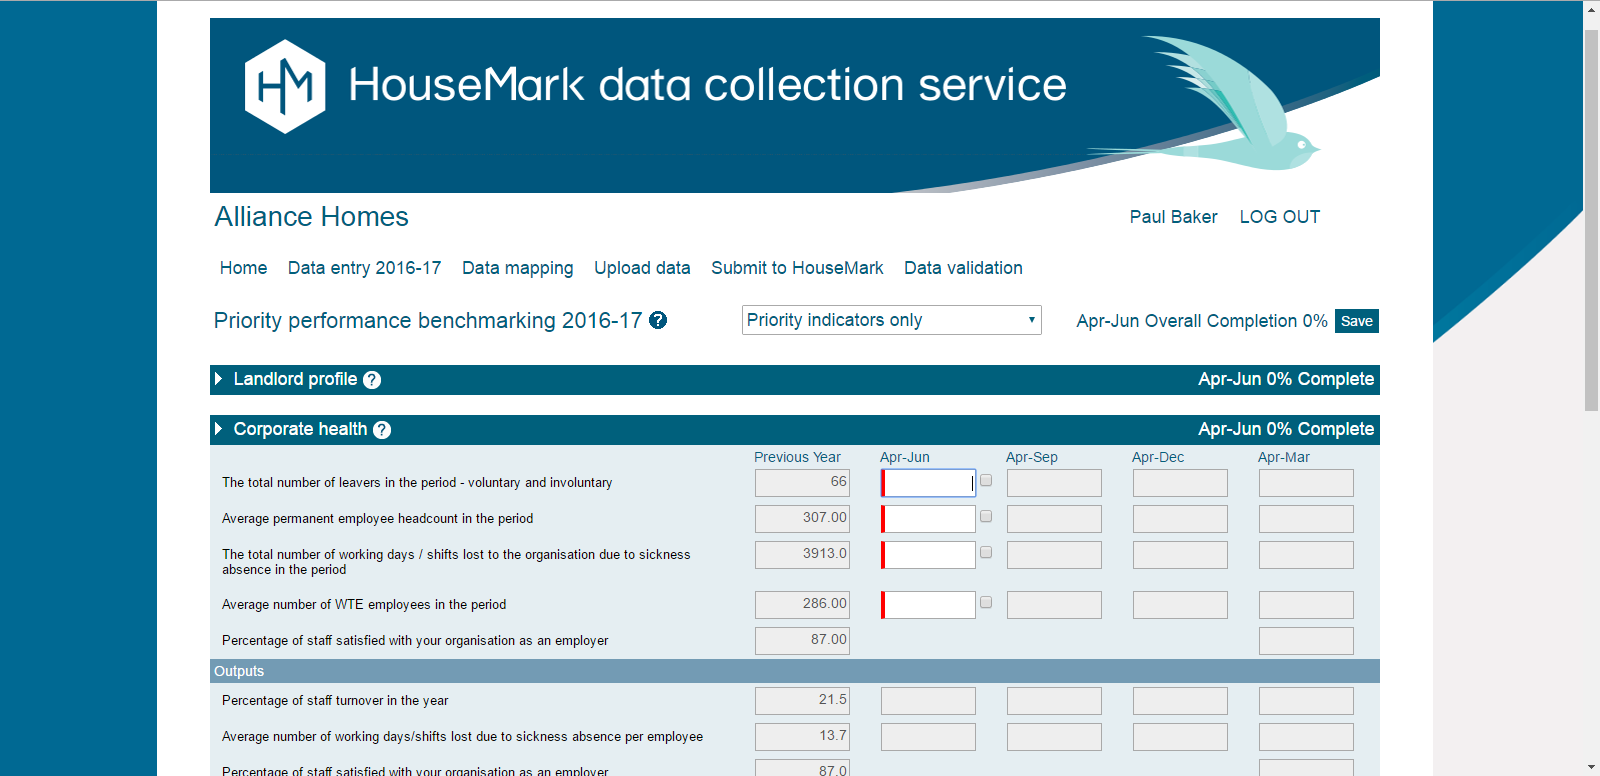This screenshot has height=776, width=1600.
Task: Open Corporate health help icon
Action: pyautogui.click(x=382, y=430)
